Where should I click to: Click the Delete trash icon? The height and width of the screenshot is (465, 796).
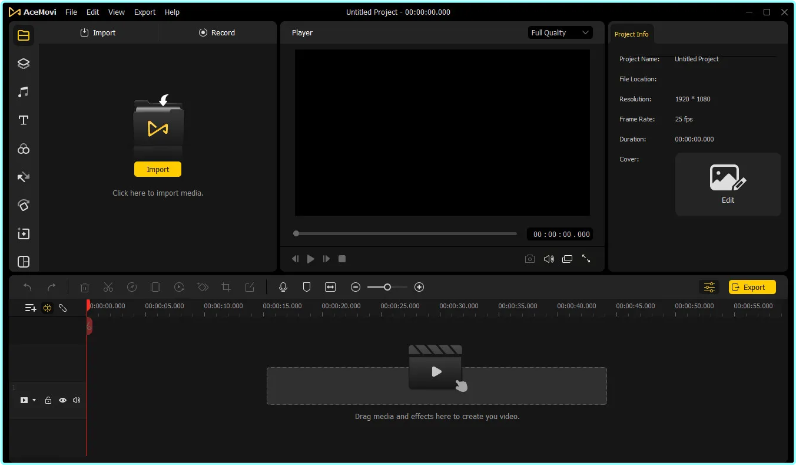coord(85,287)
